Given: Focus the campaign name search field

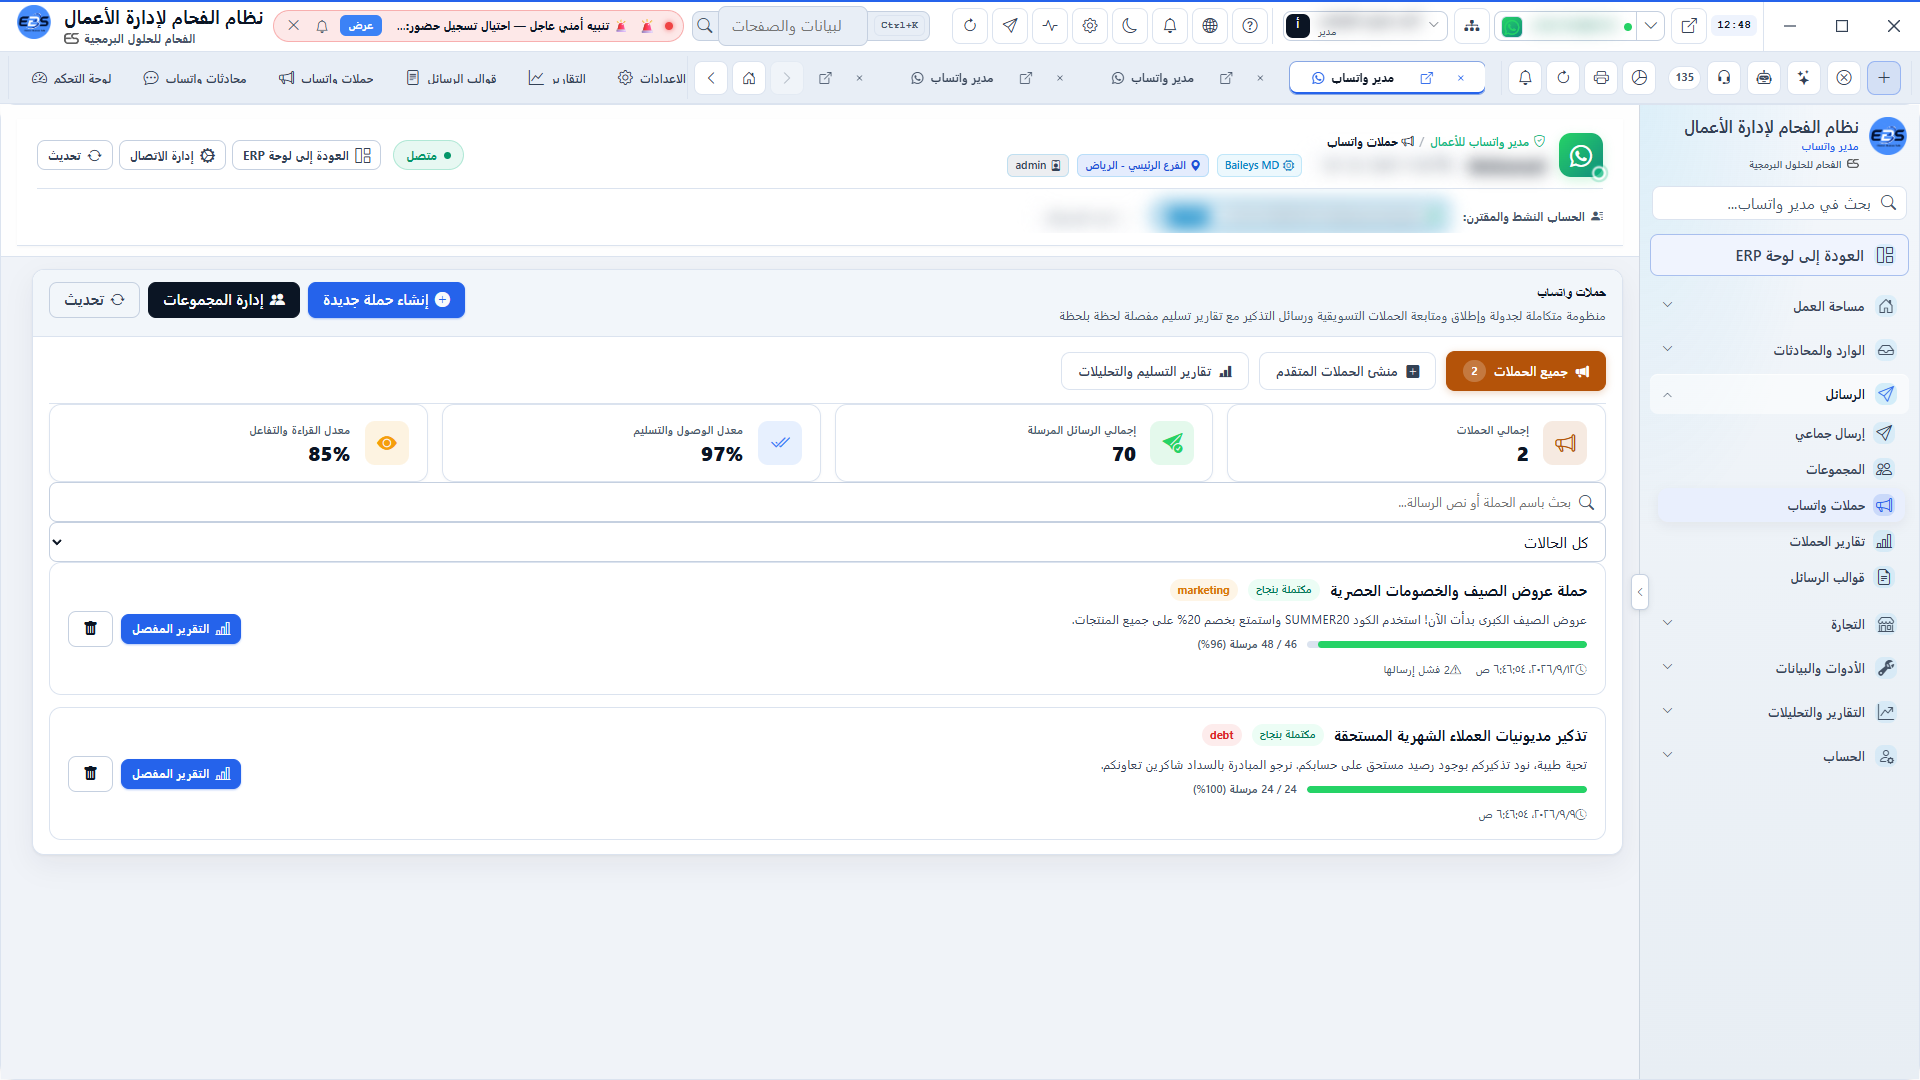Looking at the screenshot, I should click(x=827, y=502).
